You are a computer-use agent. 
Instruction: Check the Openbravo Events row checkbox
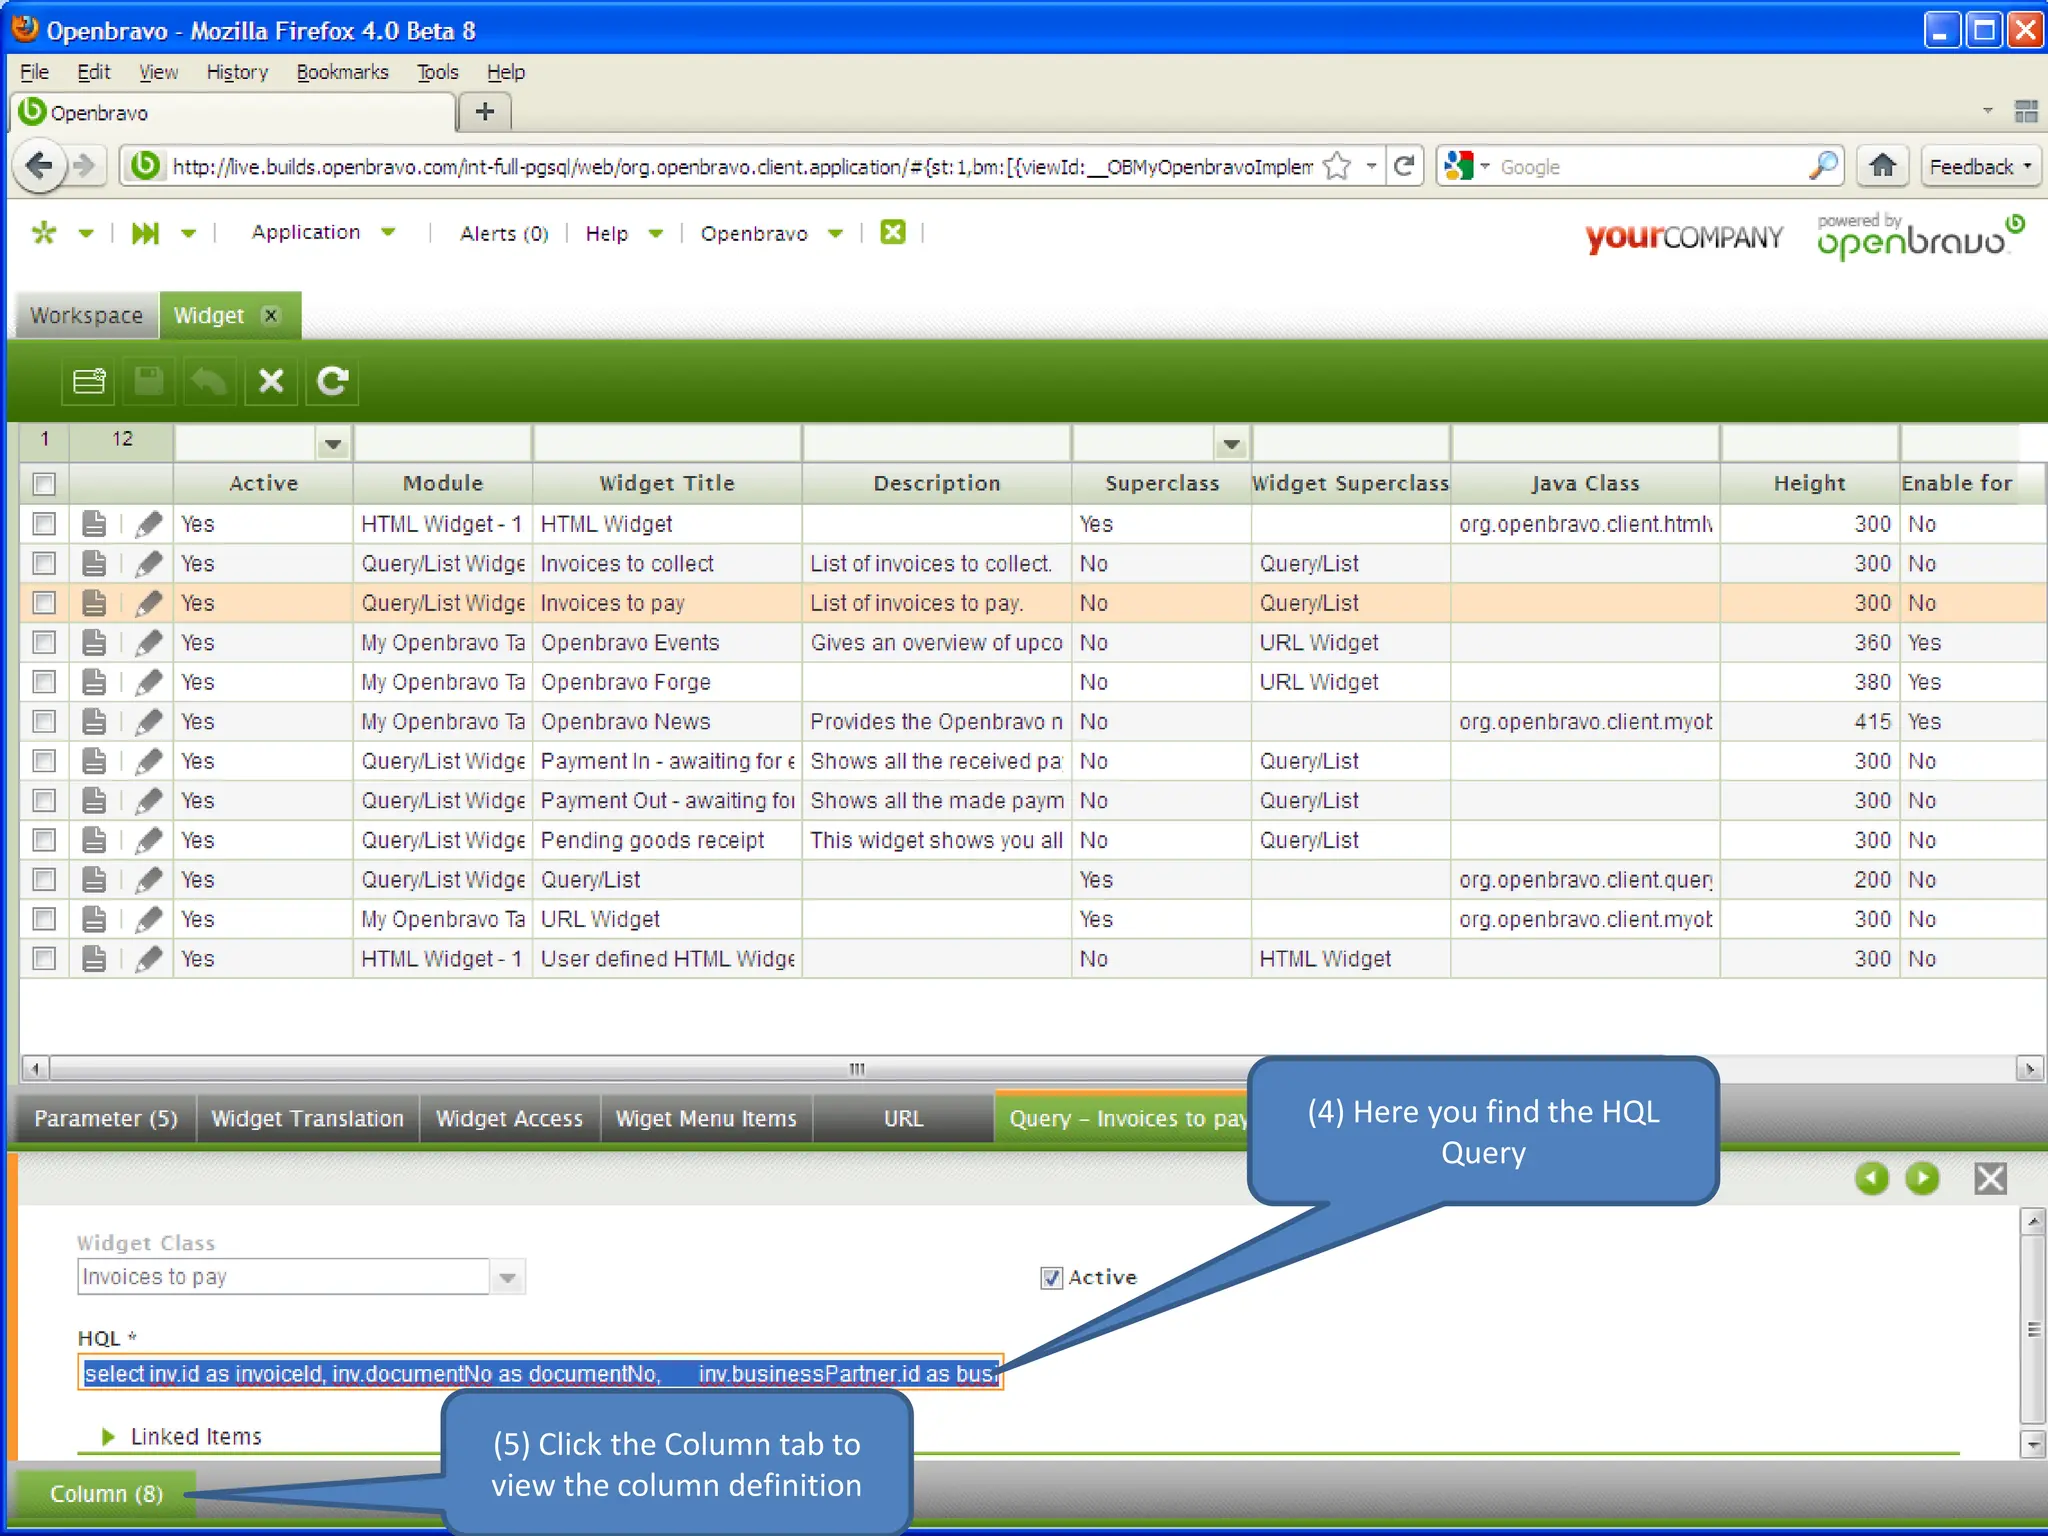tap(44, 643)
